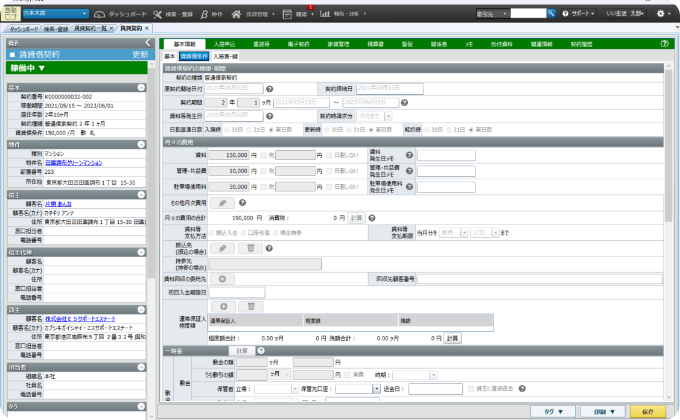Click the 保存 save button

click(x=647, y=411)
